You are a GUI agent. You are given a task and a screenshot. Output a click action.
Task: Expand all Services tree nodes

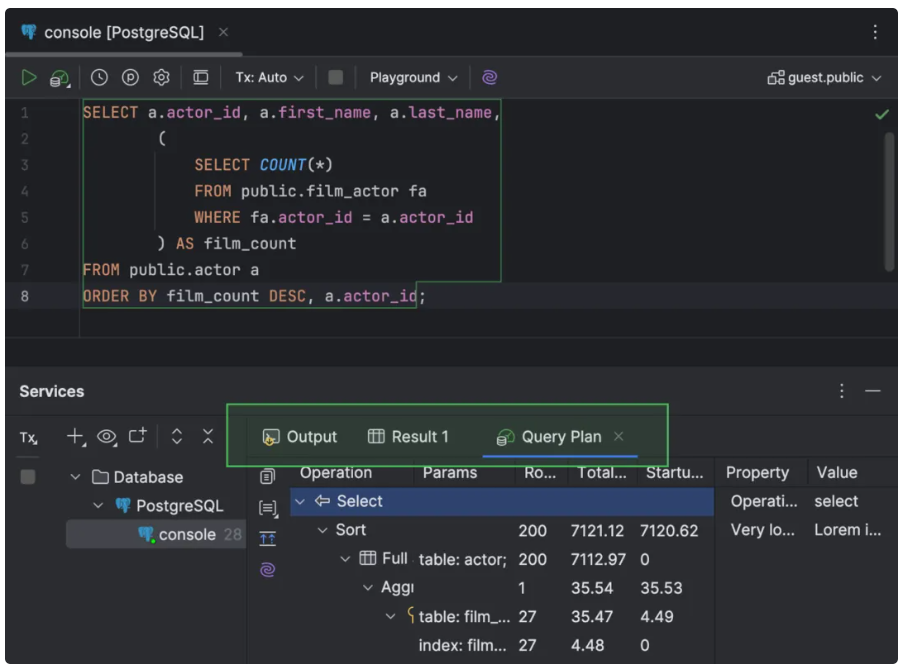click(177, 436)
